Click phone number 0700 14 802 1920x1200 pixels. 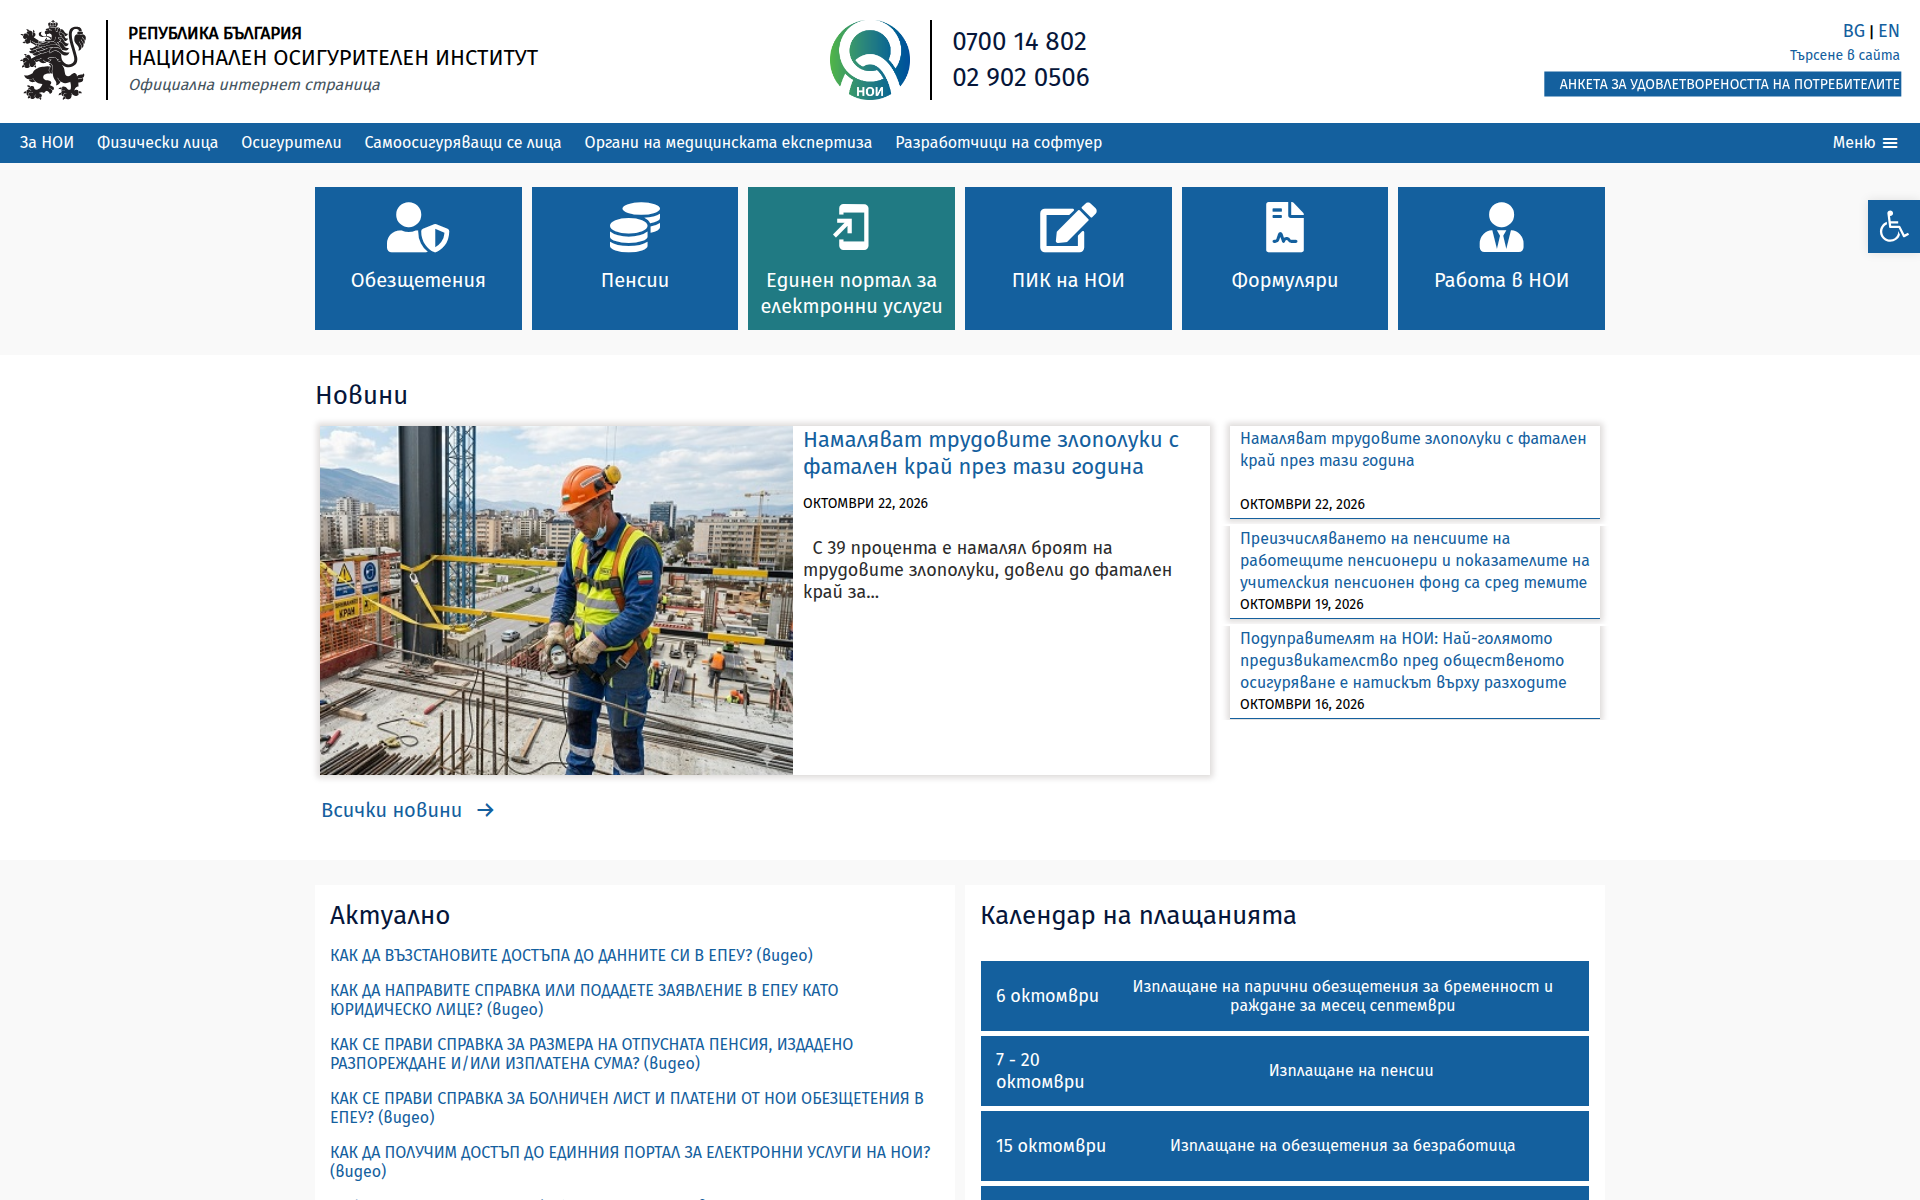click(x=1019, y=41)
